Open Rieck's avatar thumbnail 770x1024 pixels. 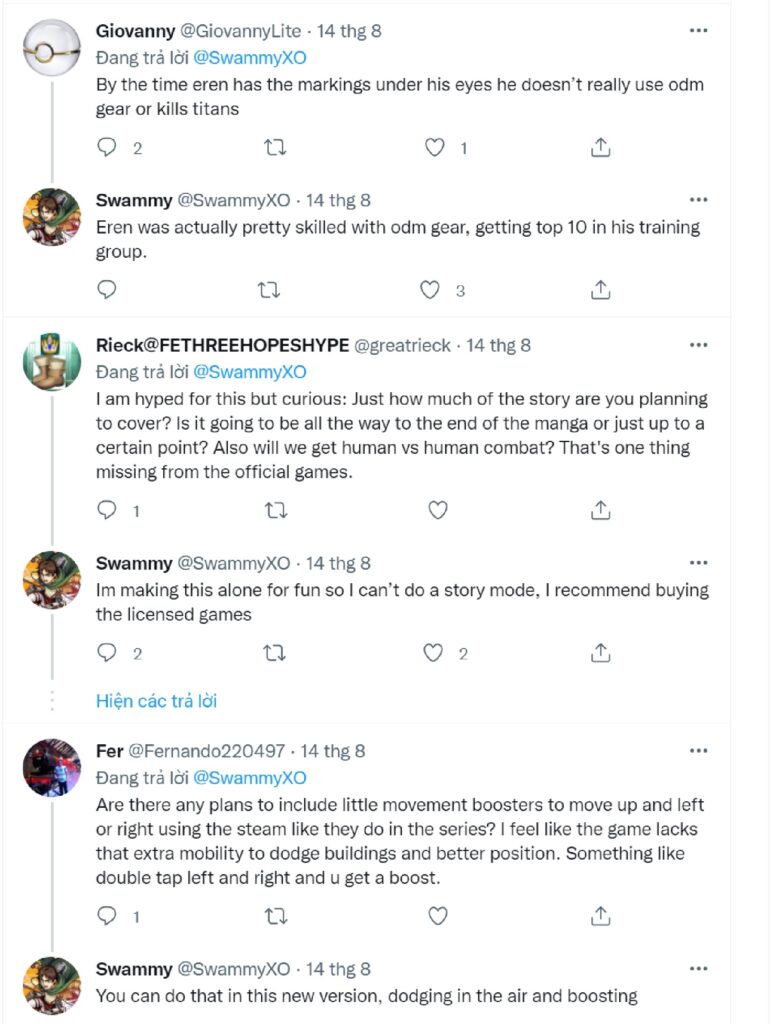52,362
